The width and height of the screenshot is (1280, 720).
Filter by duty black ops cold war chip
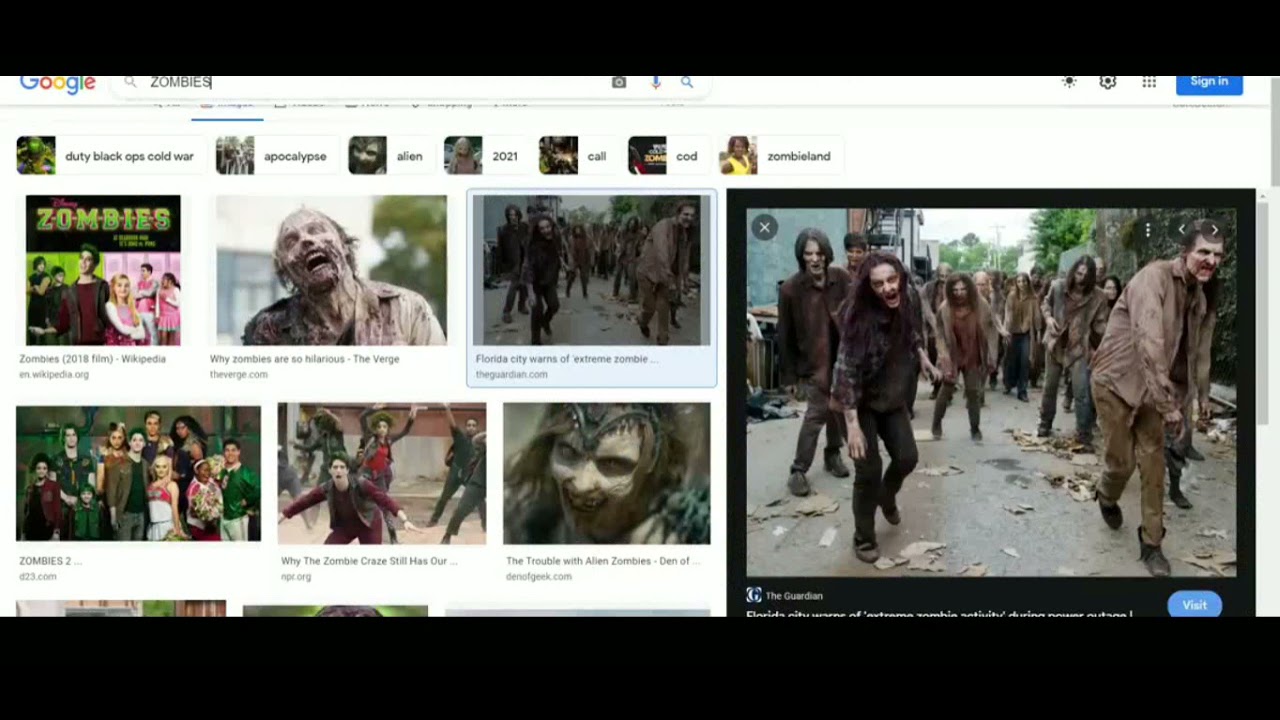tap(109, 156)
